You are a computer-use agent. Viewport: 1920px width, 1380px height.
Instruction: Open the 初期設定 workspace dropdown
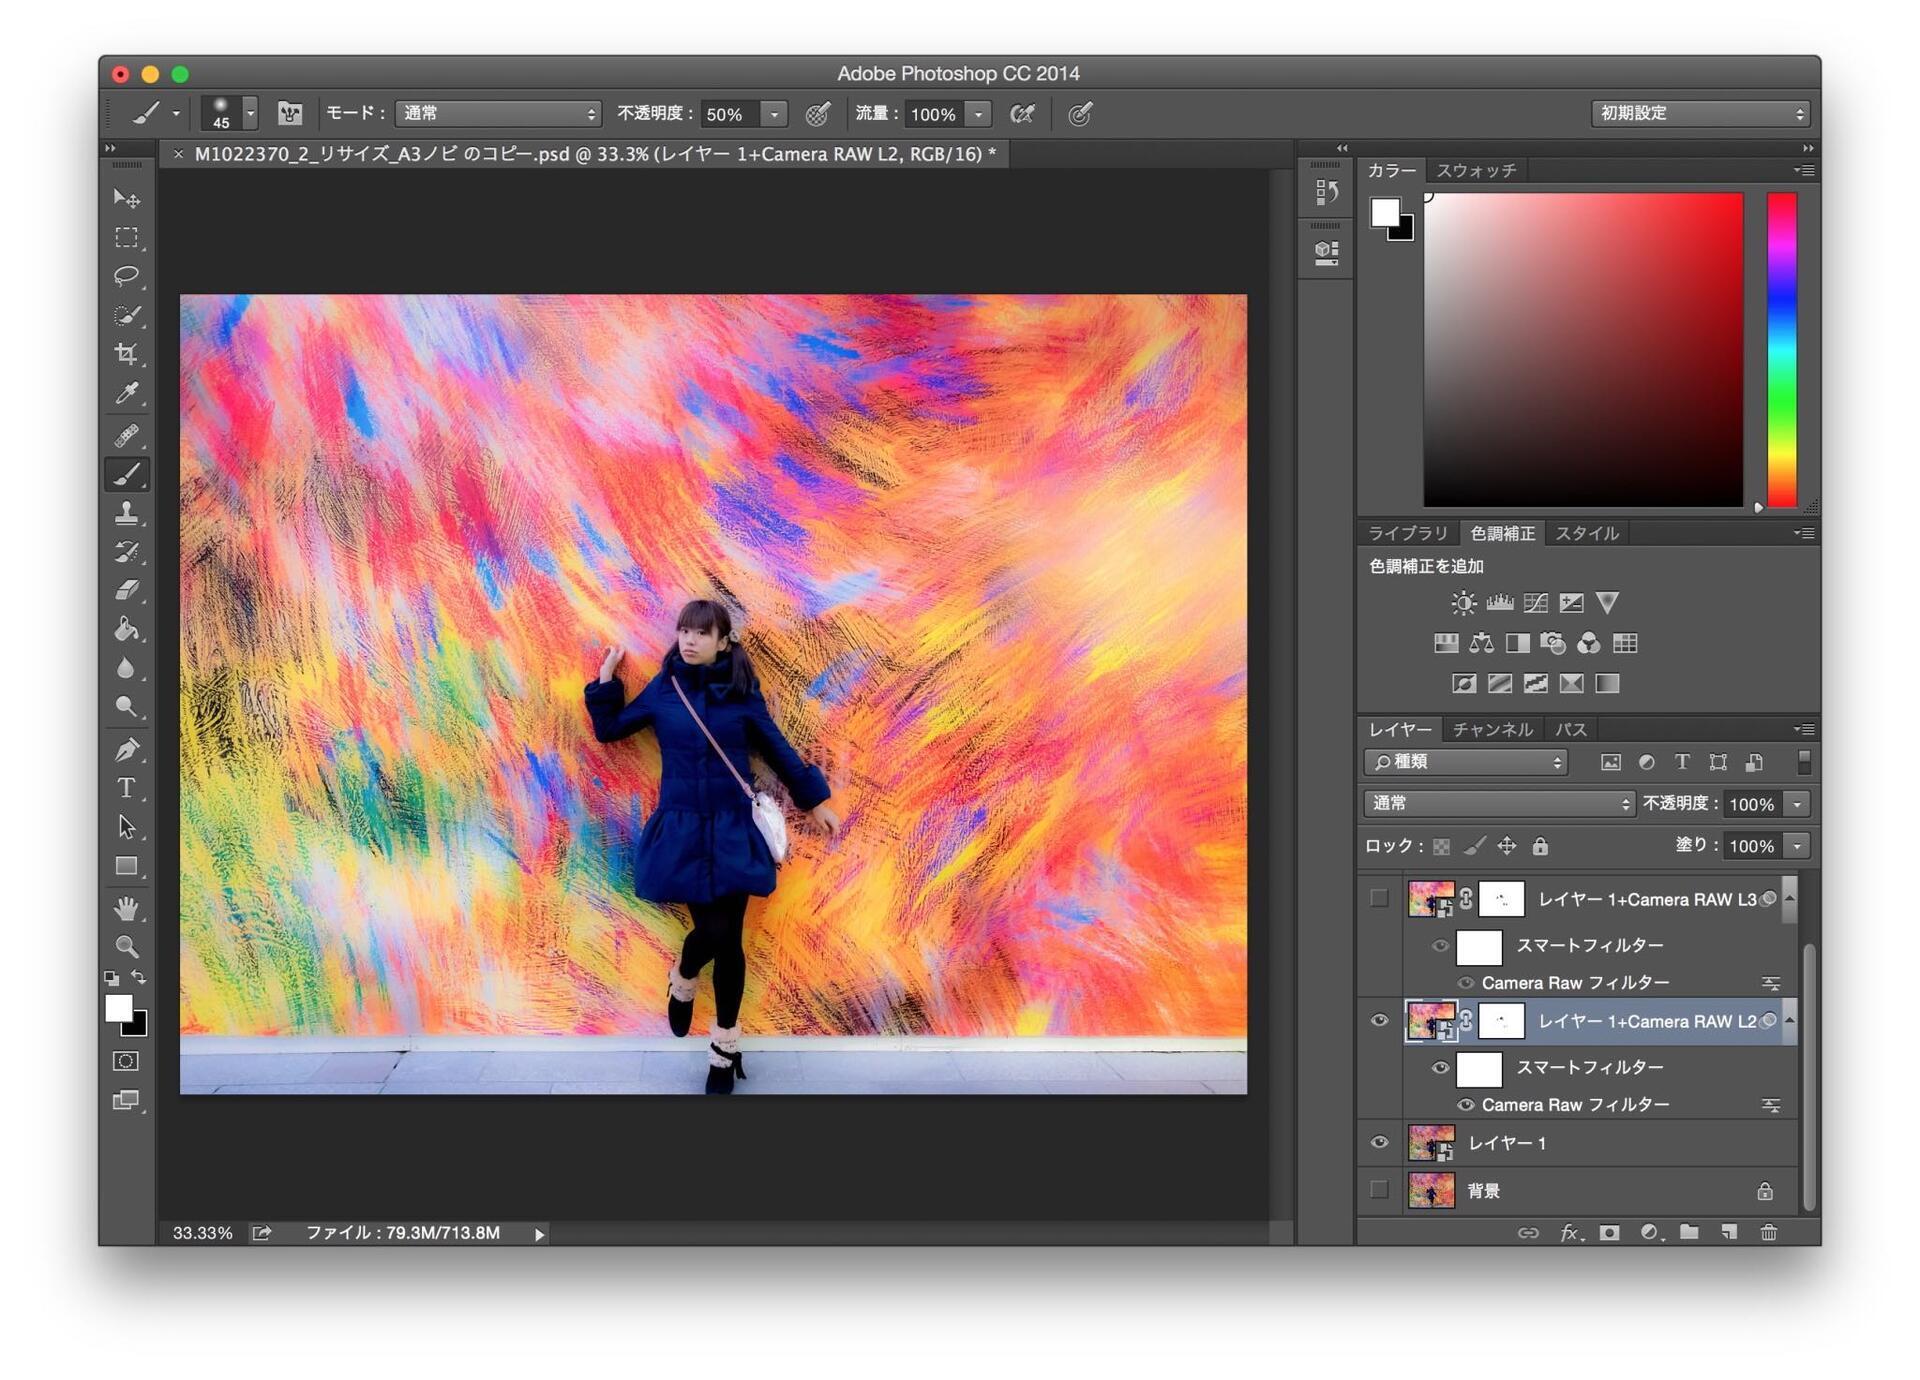1700,114
